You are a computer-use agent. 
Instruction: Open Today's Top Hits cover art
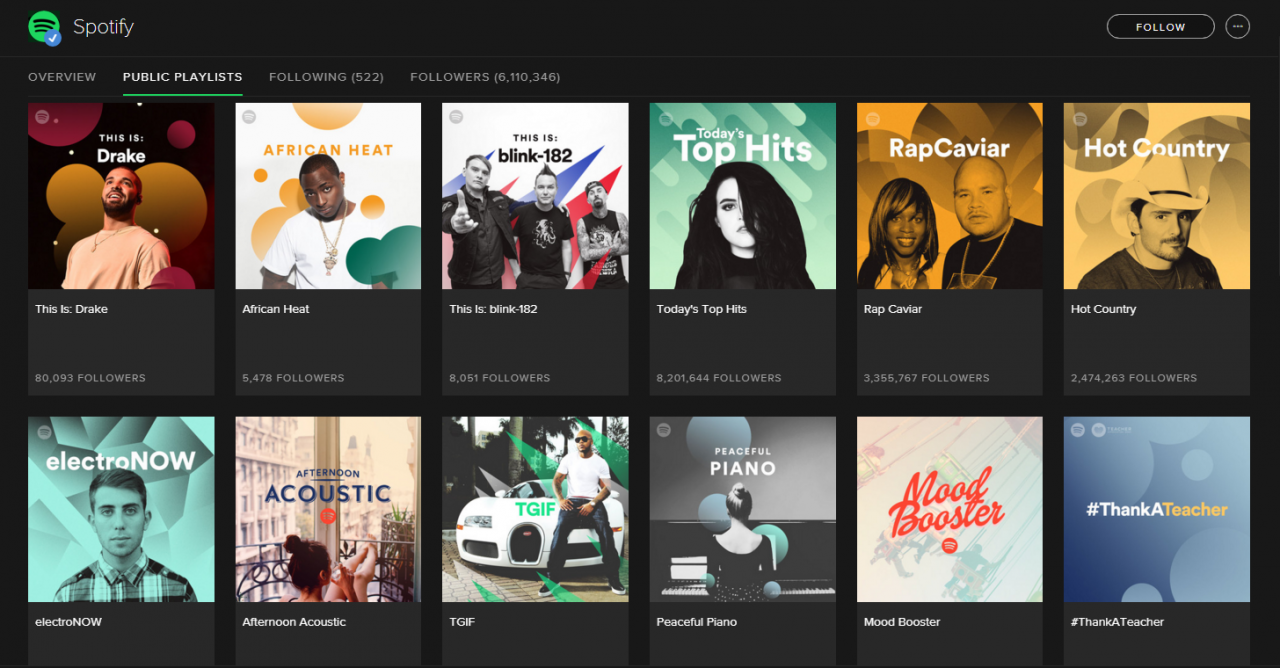[x=742, y=196]
